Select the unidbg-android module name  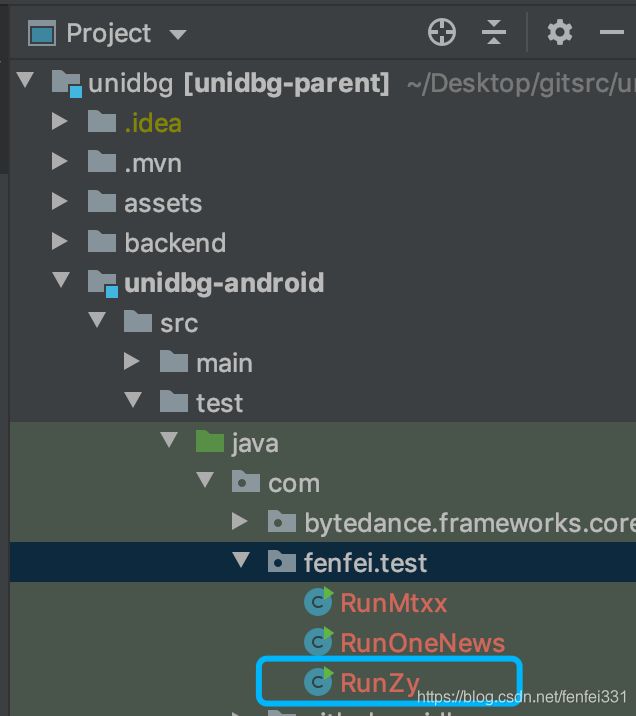click(x=224, y=283)
